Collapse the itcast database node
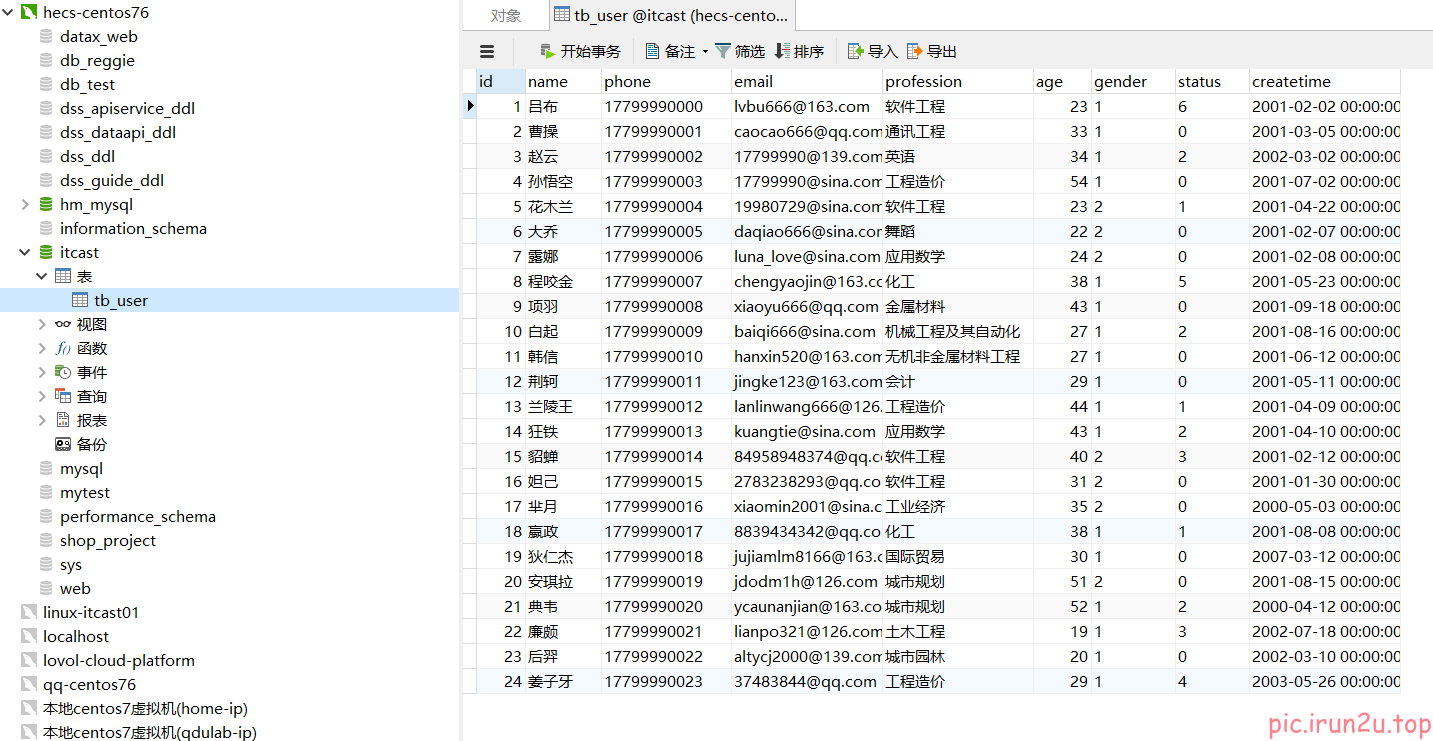The height and width of the screenshot is (741, 1433). [25, 252]
